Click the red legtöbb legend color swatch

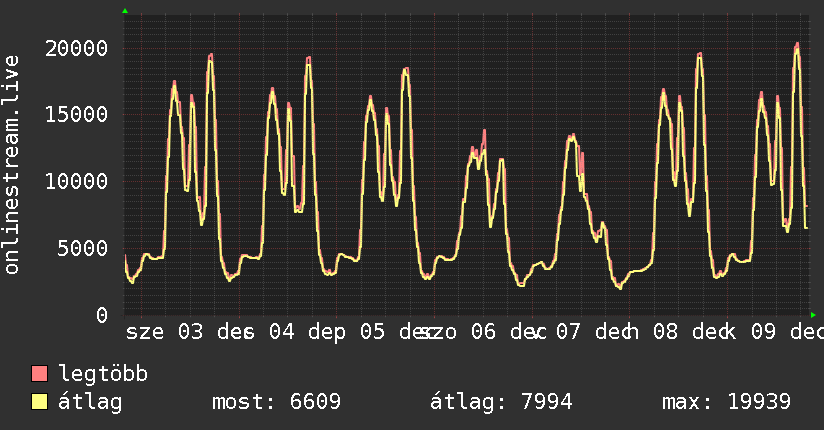[x=39, y=374]
